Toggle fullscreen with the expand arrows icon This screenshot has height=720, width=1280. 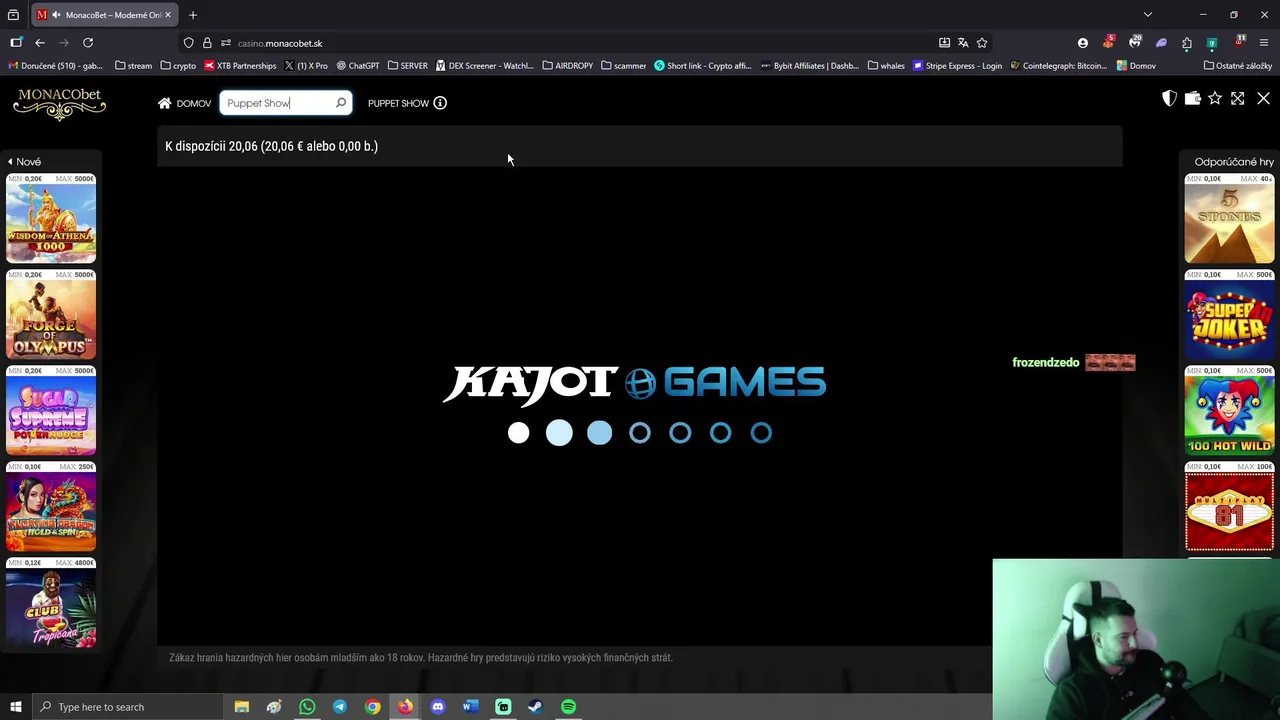click(1238, 98)
